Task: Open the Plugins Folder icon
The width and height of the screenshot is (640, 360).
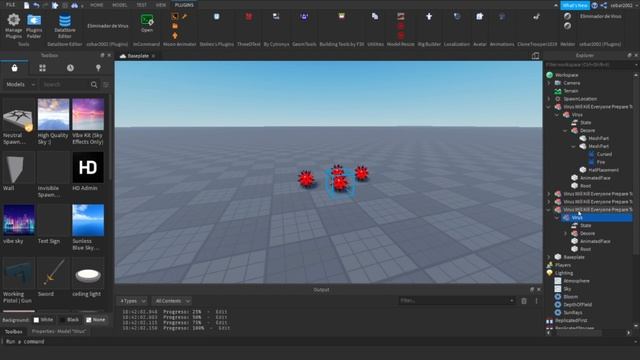Action: [34, 20]
